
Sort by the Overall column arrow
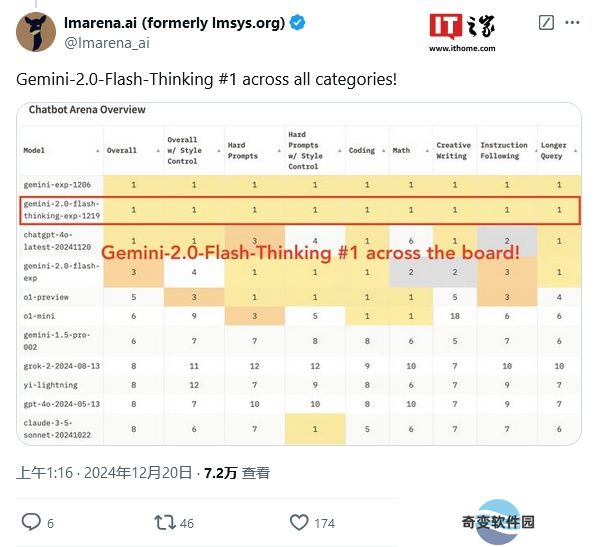(x=158, y=151)
